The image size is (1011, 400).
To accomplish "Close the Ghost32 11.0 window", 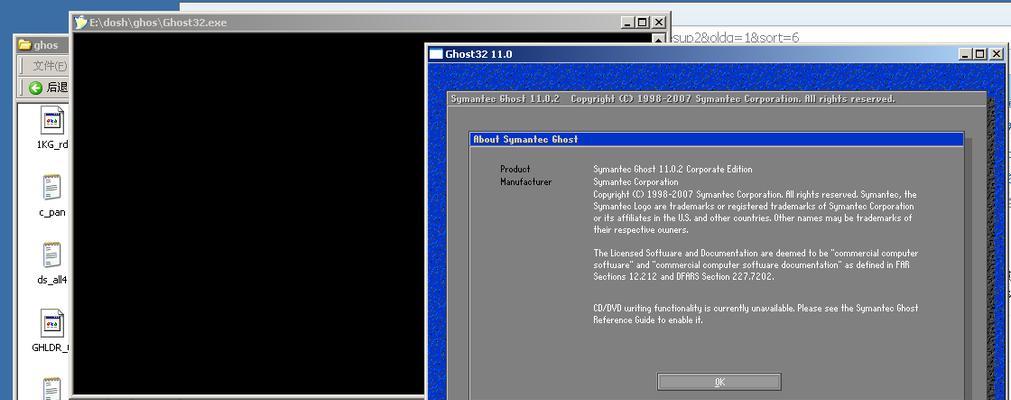I will 996,54.
